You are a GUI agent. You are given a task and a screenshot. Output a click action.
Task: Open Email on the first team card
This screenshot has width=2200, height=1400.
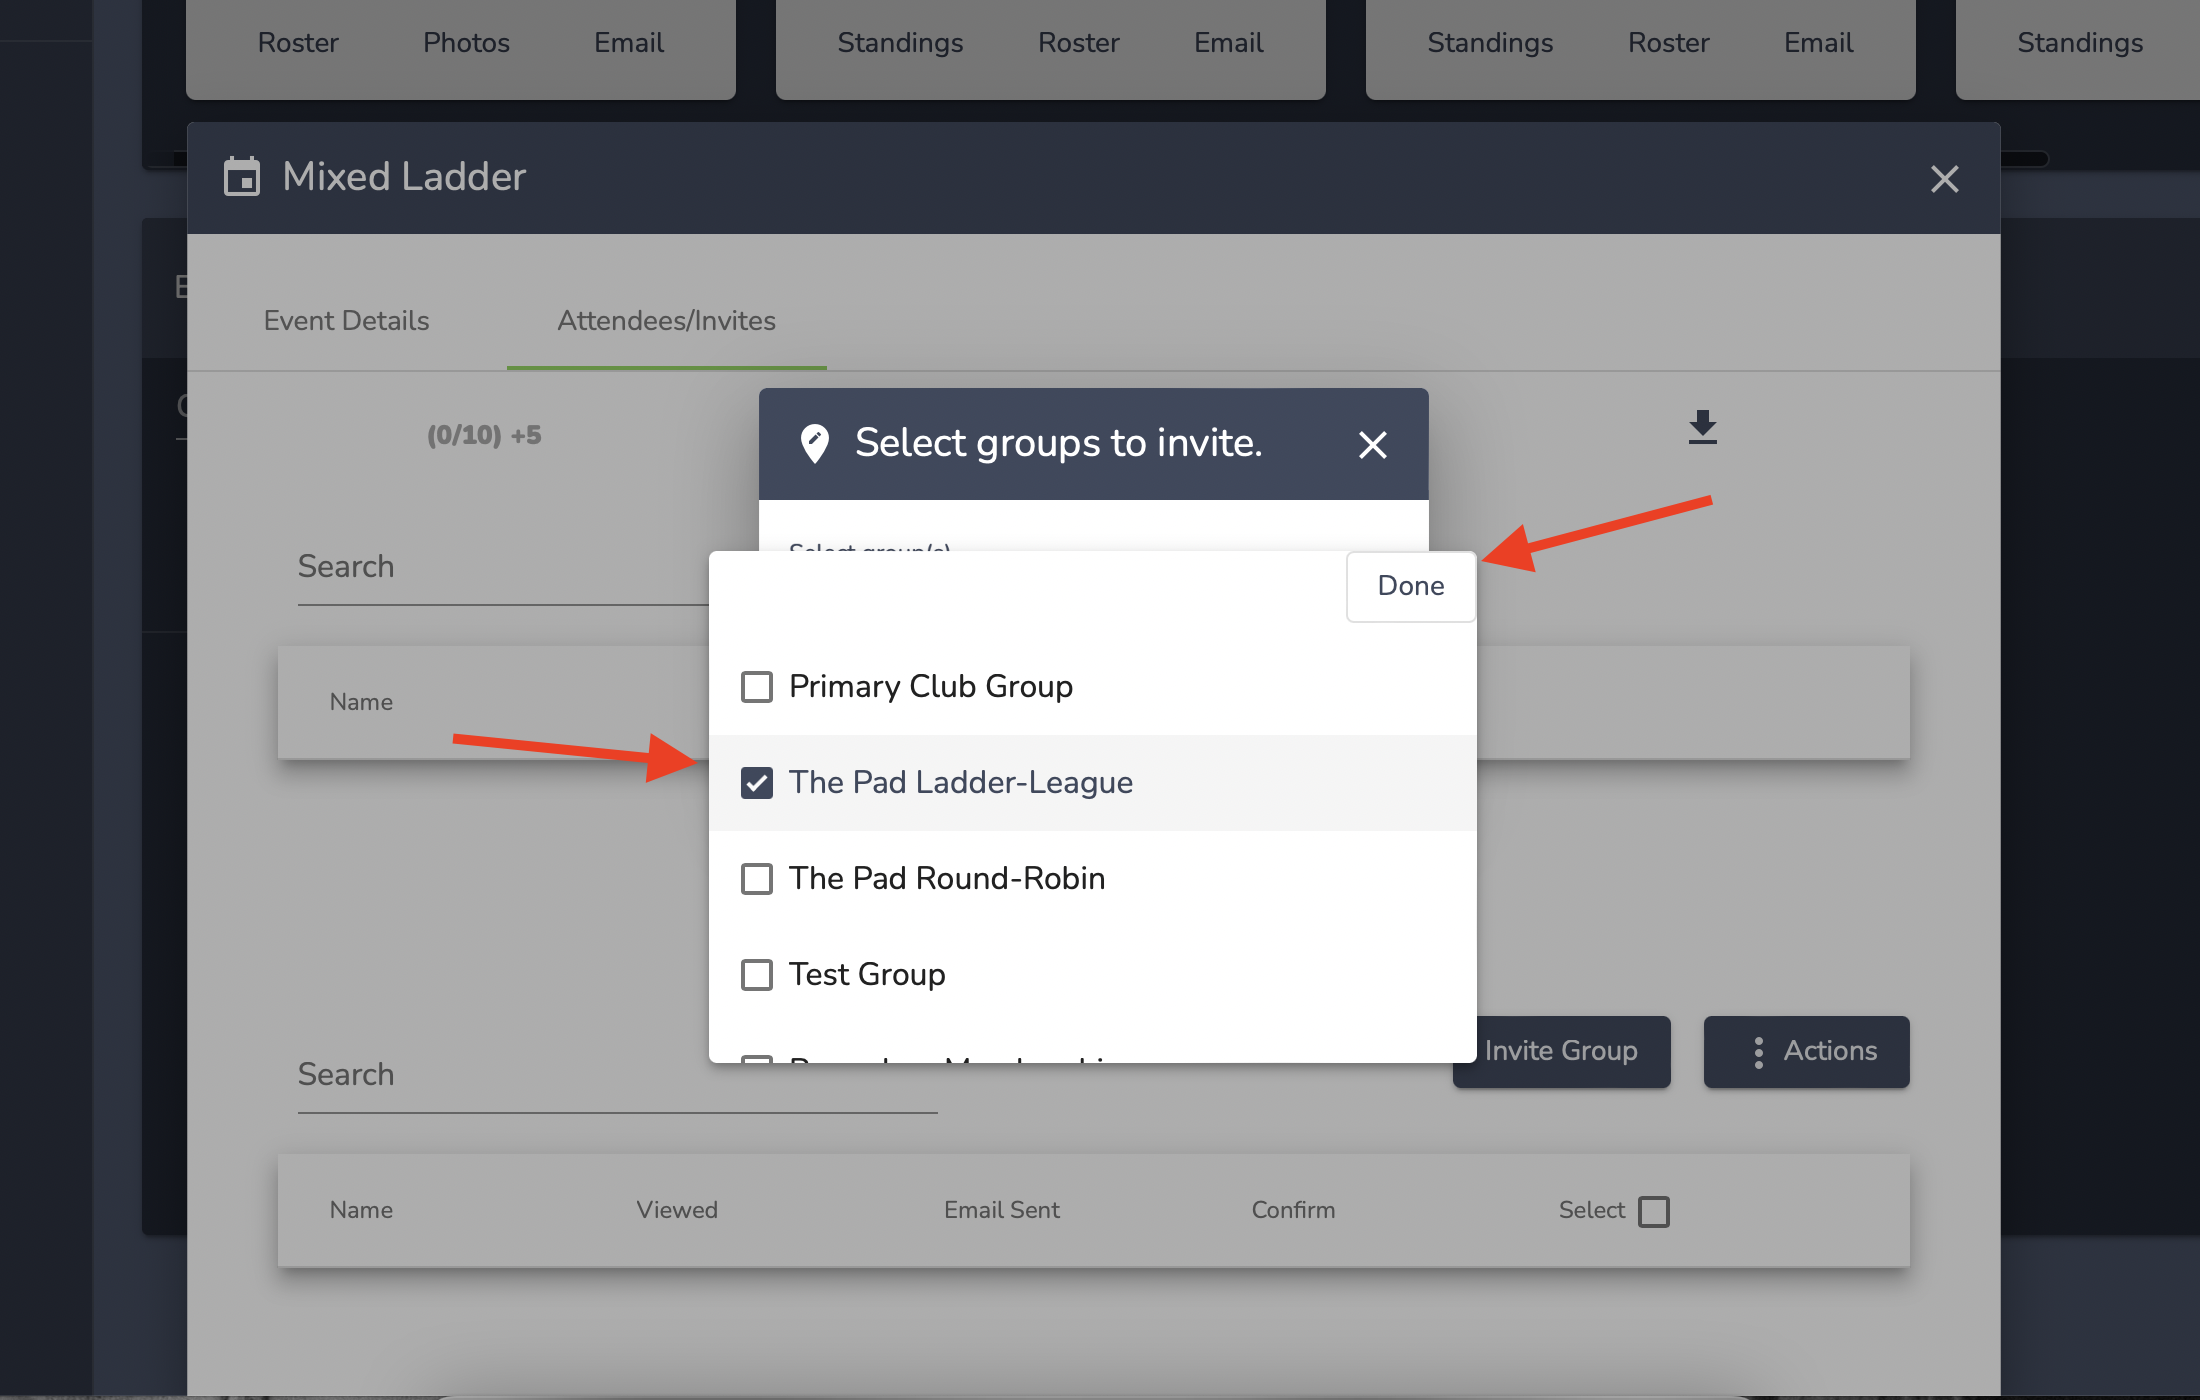click(x=629, y=43)
